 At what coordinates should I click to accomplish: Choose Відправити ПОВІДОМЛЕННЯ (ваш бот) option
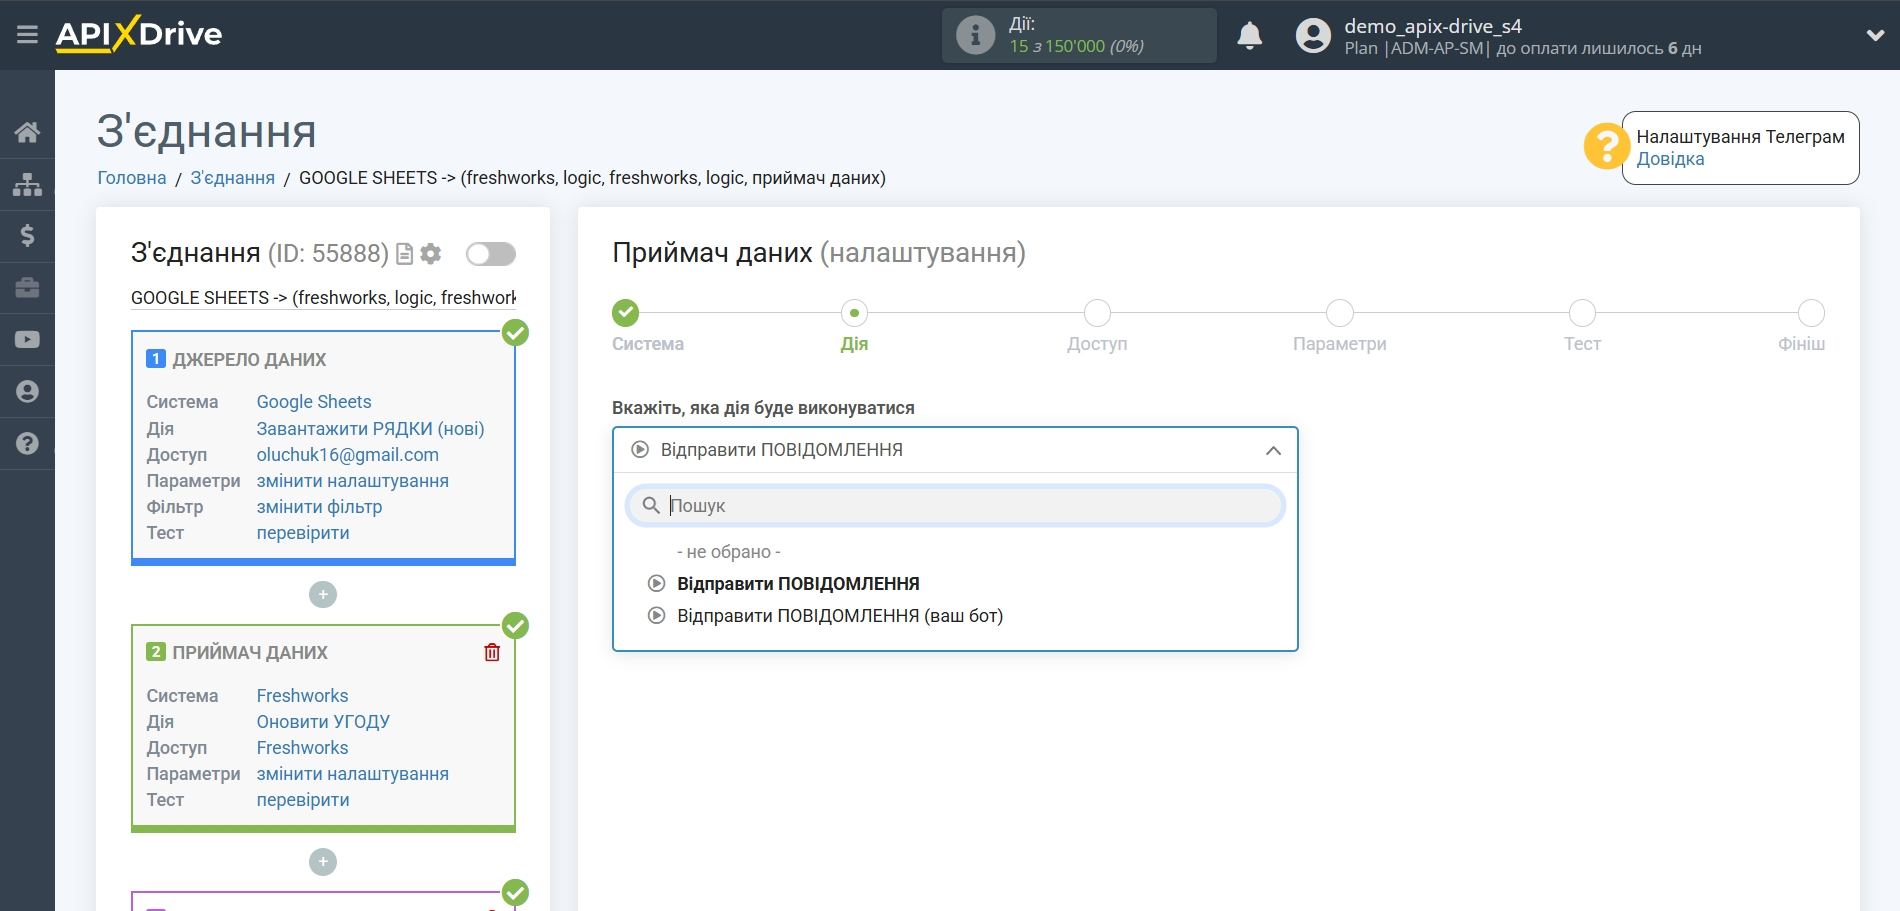click(x=839, y=616)
